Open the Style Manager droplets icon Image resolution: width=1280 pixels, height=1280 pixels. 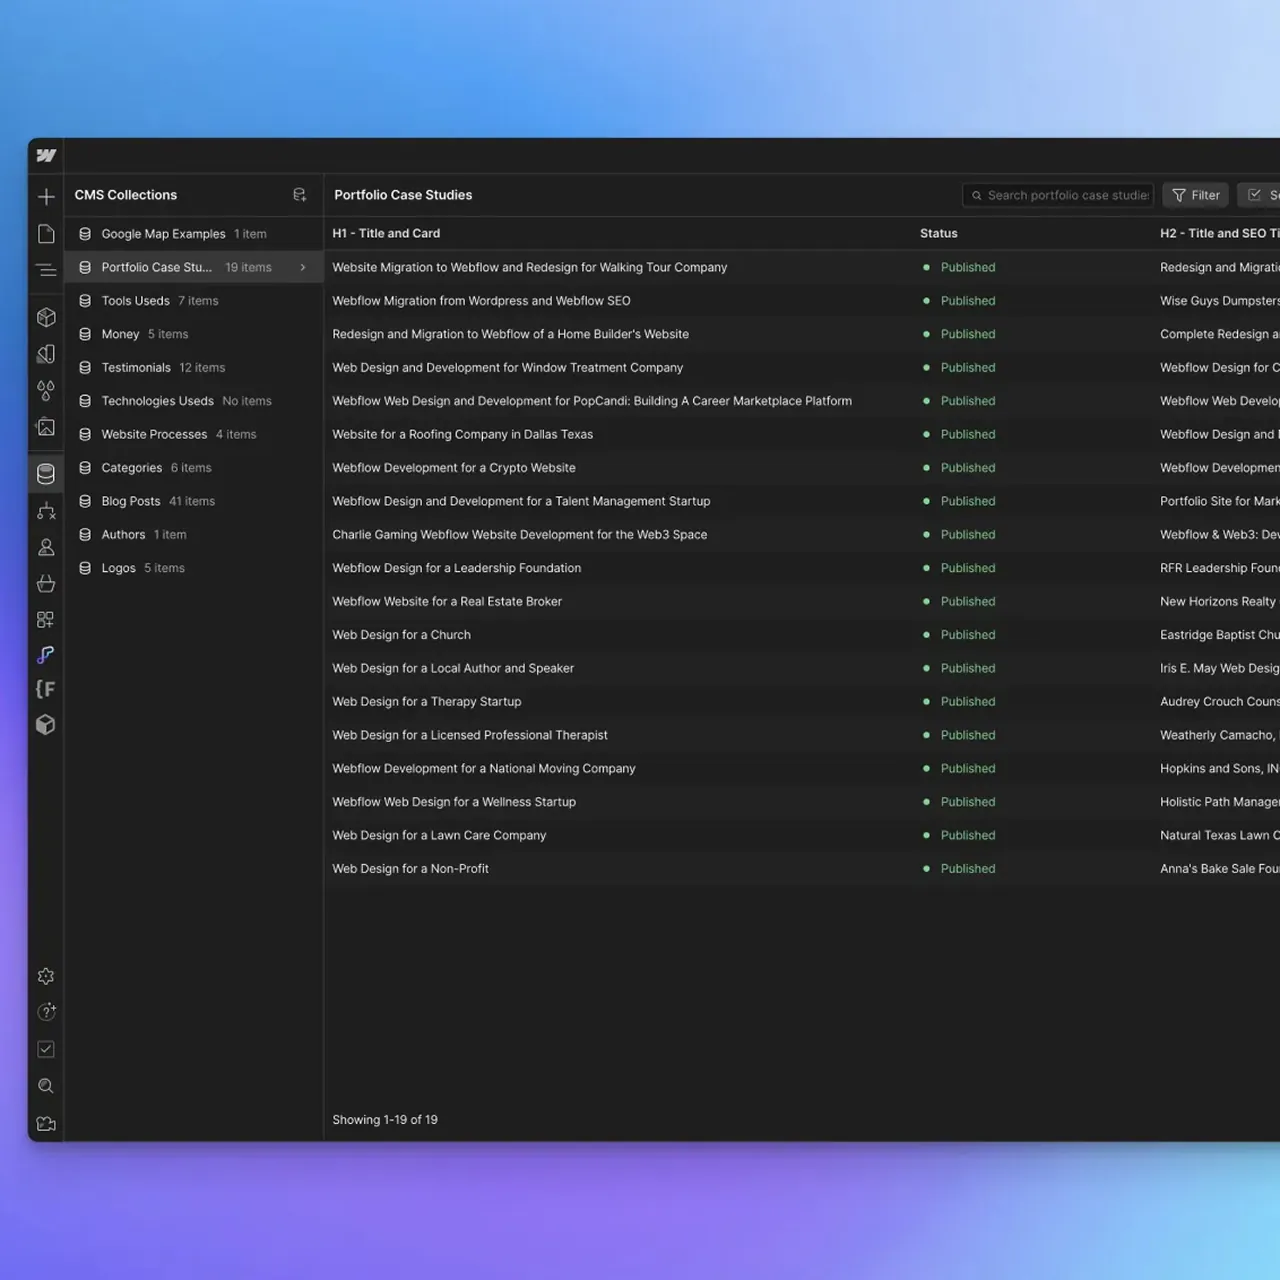coord(46,390)
